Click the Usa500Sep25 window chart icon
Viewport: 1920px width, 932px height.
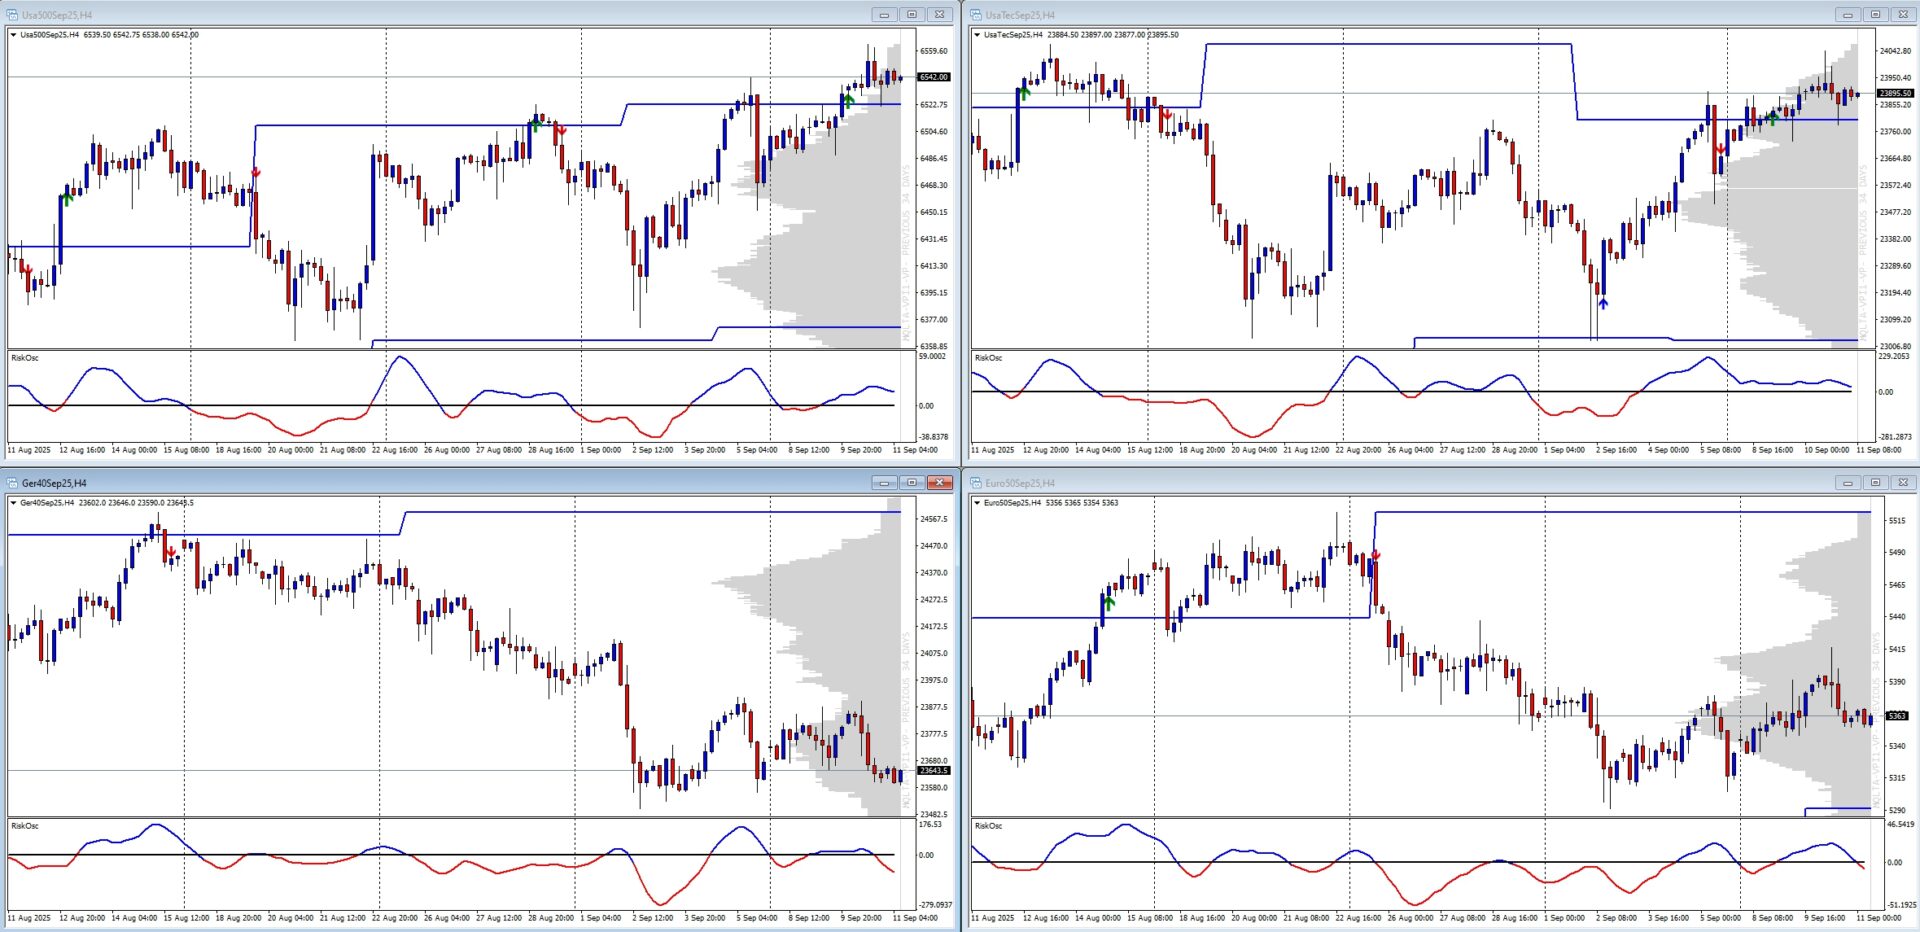click(12, 15)
